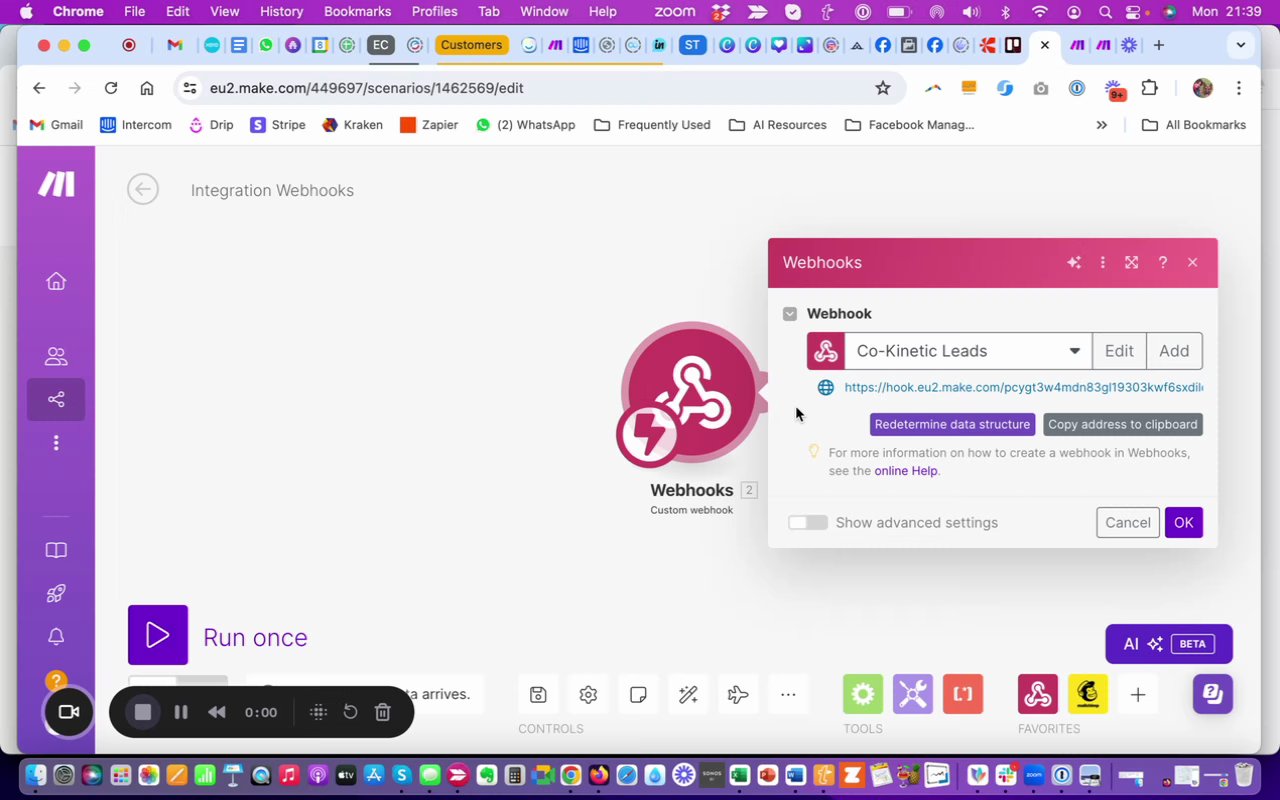Click the AI sparkle icon in Webhooks panel
Screen dimensions: 1280x800
(1074, 262)
